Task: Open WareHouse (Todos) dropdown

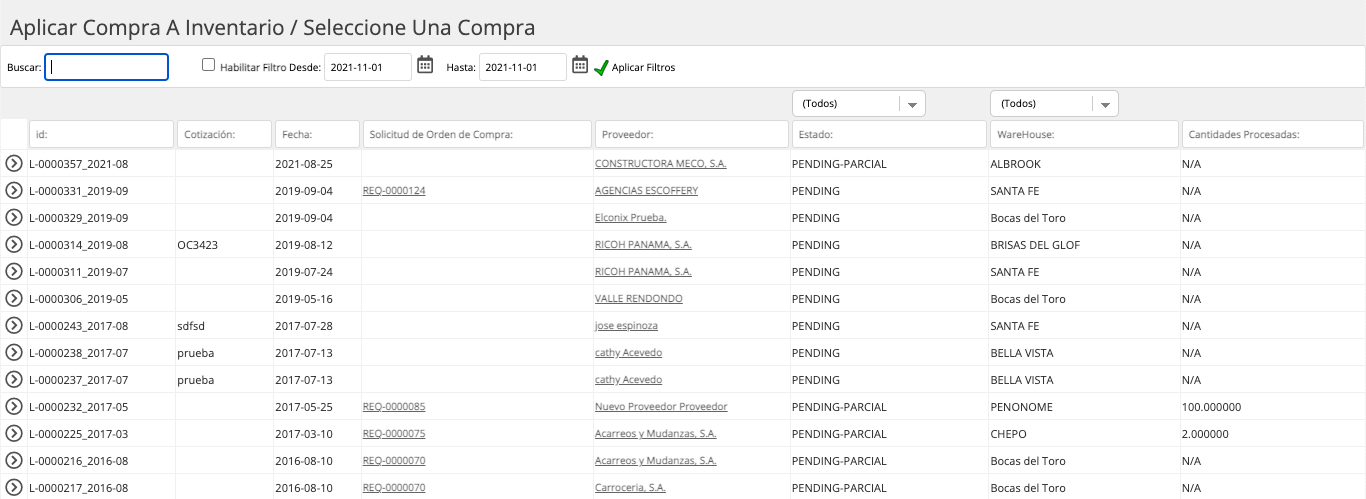Action: point(1053,104)
